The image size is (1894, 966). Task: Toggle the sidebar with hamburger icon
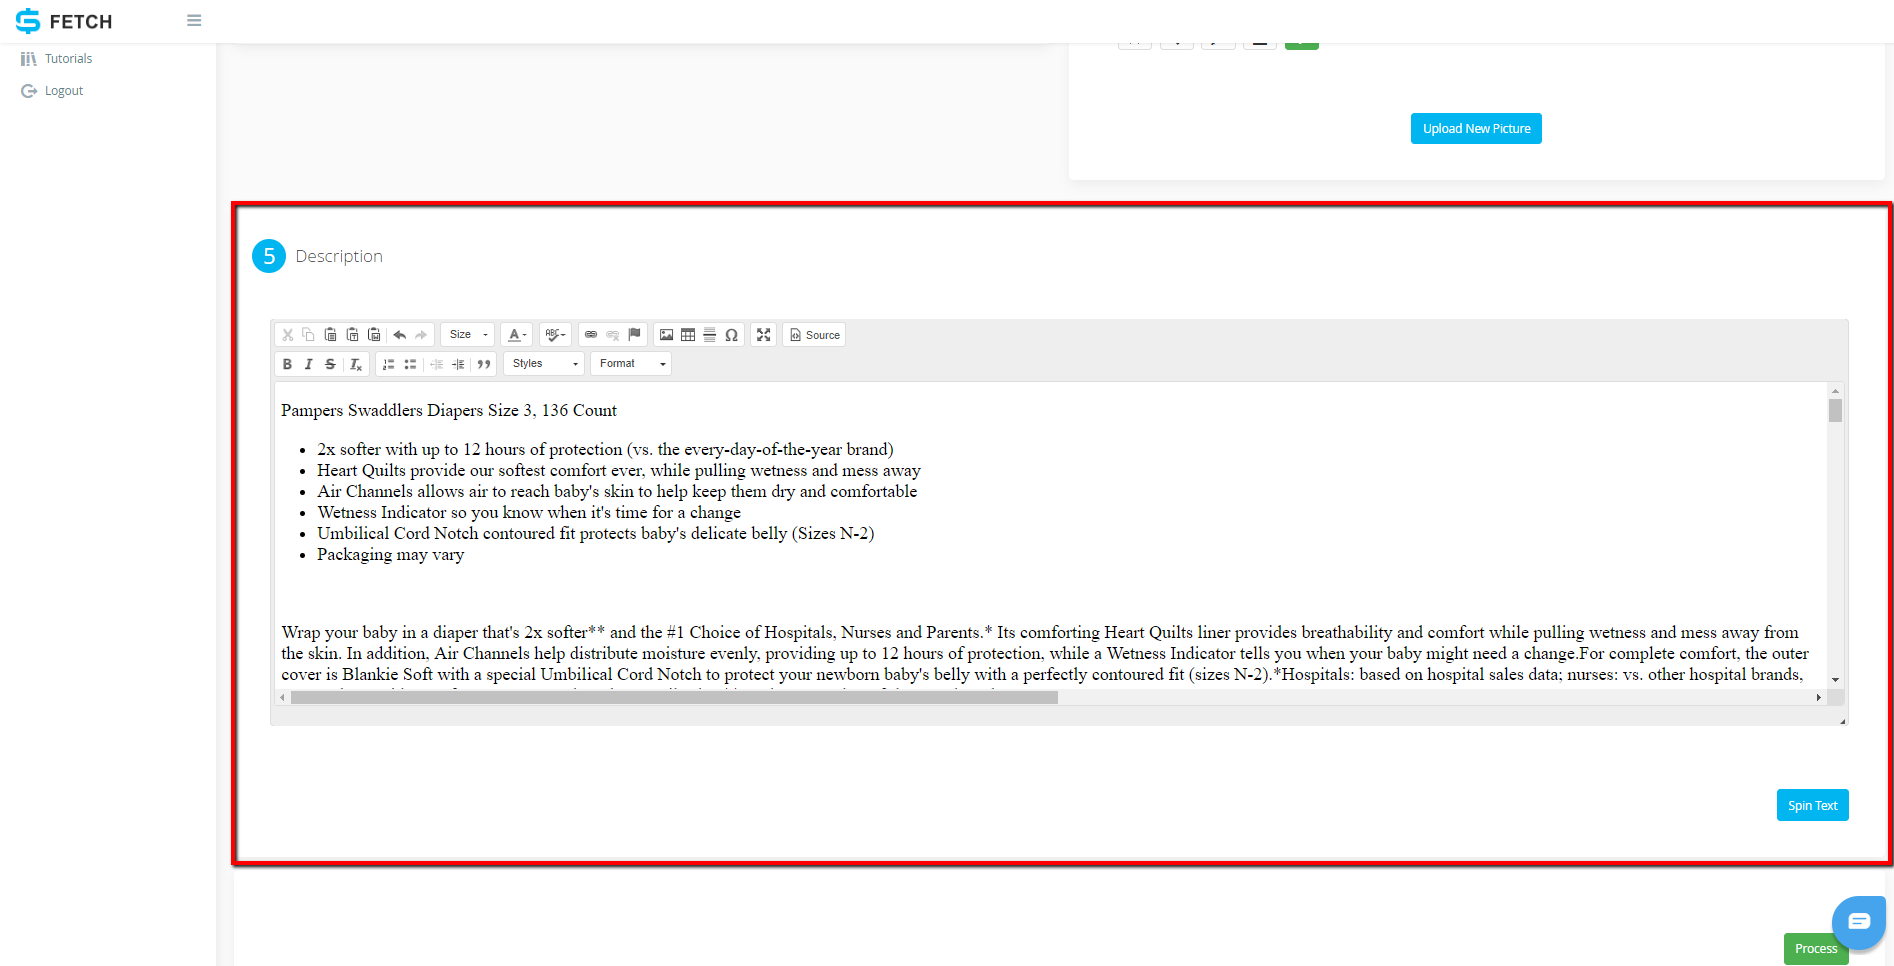[x=194, y=20]
